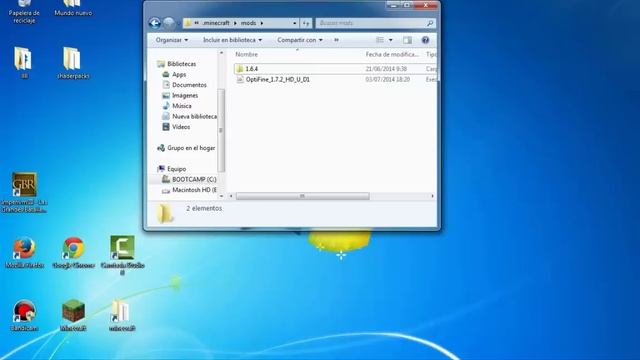Show more toolbar commands chevron
Screen dimensions: 640x360
point(336,40)
